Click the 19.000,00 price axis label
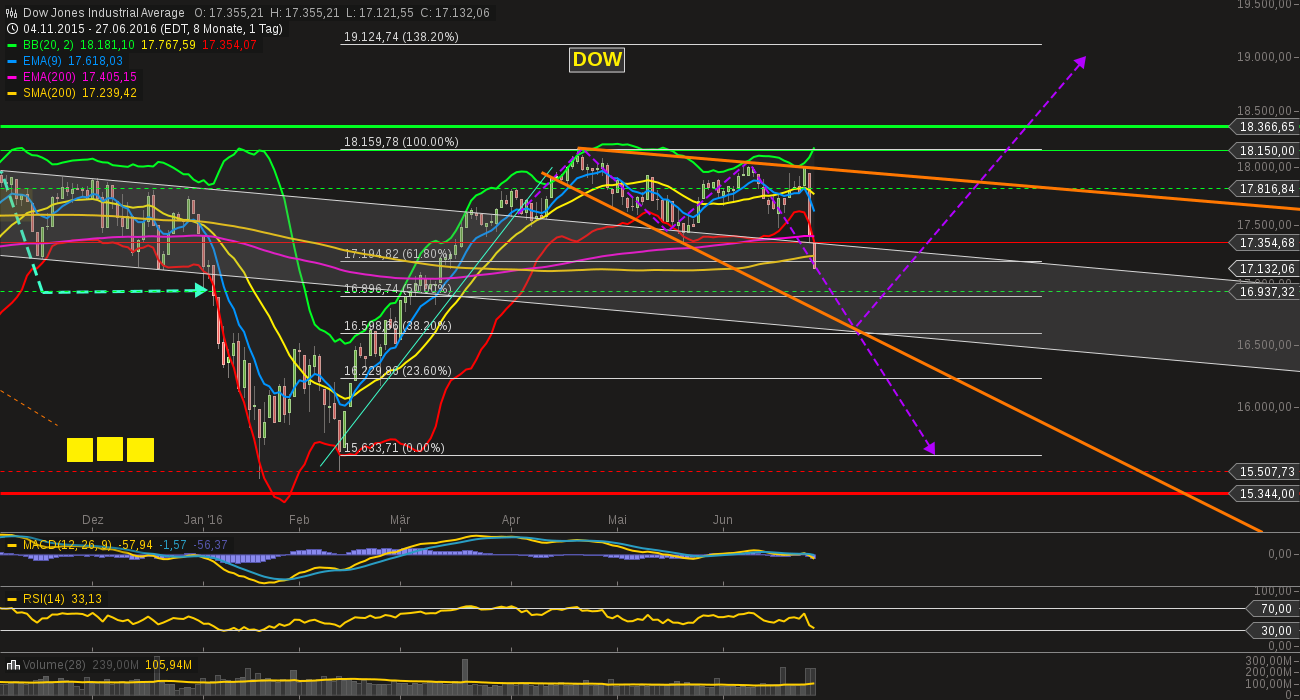 pyautogui.click(x=1264, y=57)
